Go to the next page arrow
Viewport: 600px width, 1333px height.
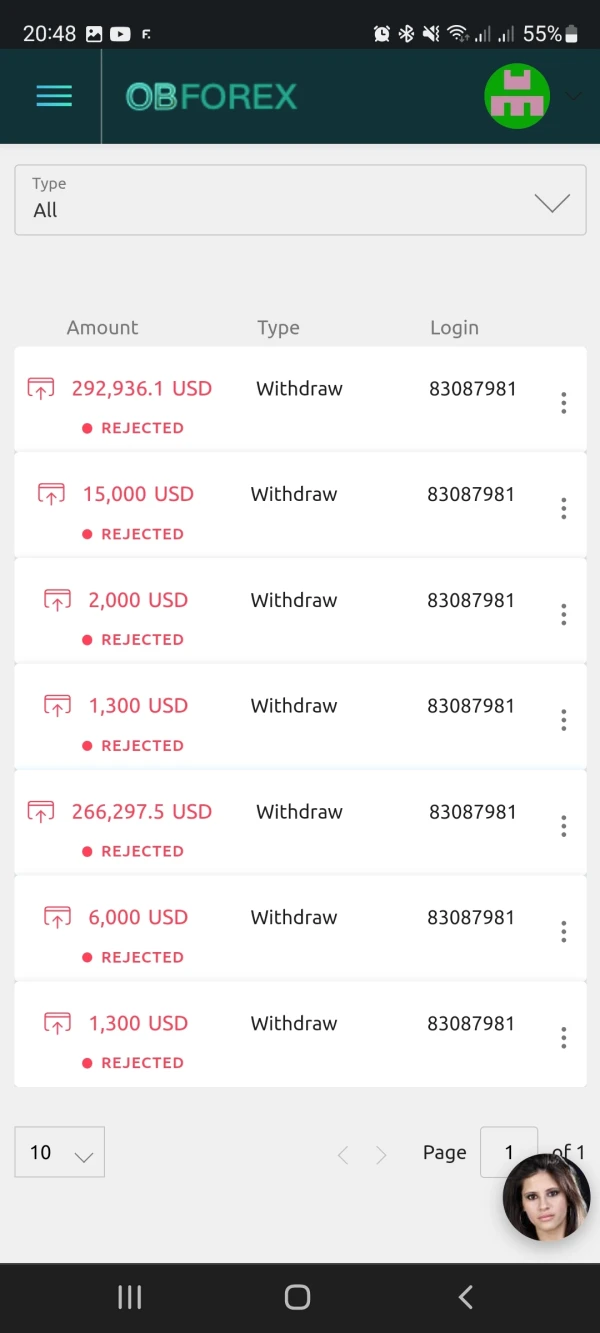(x=381, y=1155)
